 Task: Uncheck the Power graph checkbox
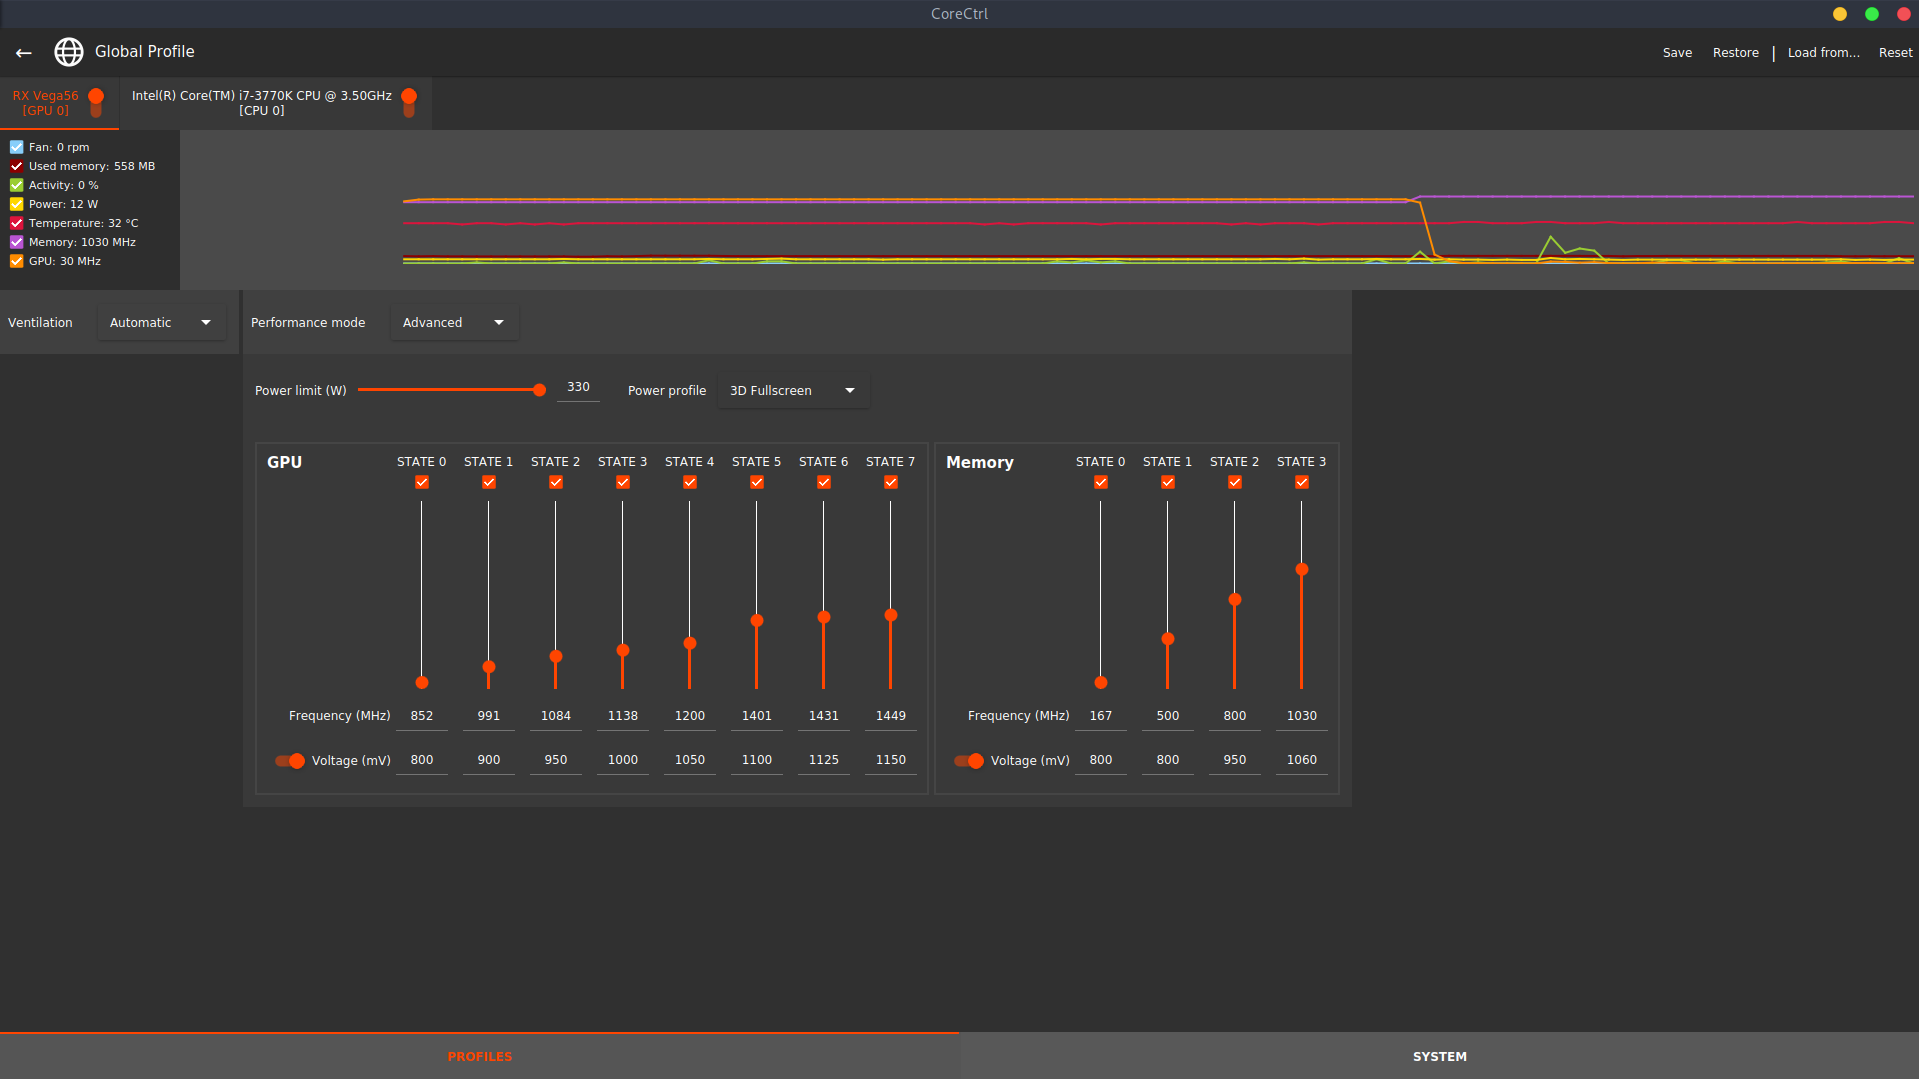coord(17,204)
